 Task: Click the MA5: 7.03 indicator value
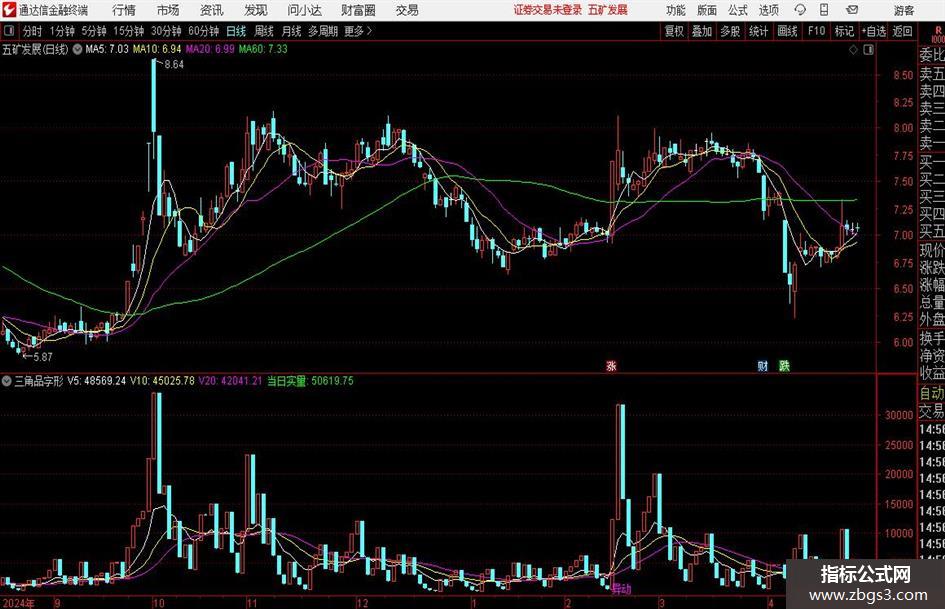point(107,49)
